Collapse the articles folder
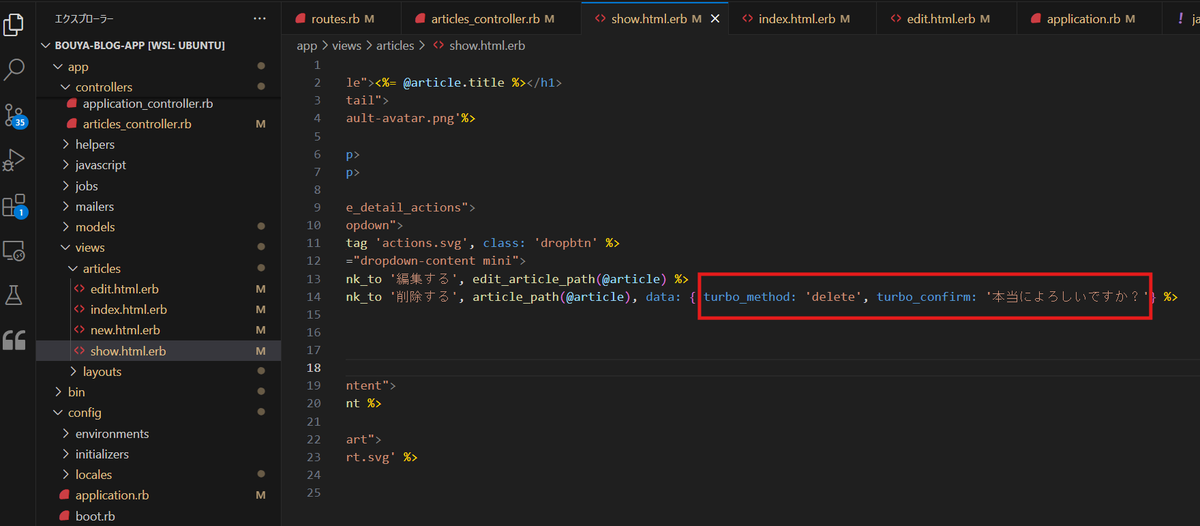Screen dimensions: 1200x526 73,269
